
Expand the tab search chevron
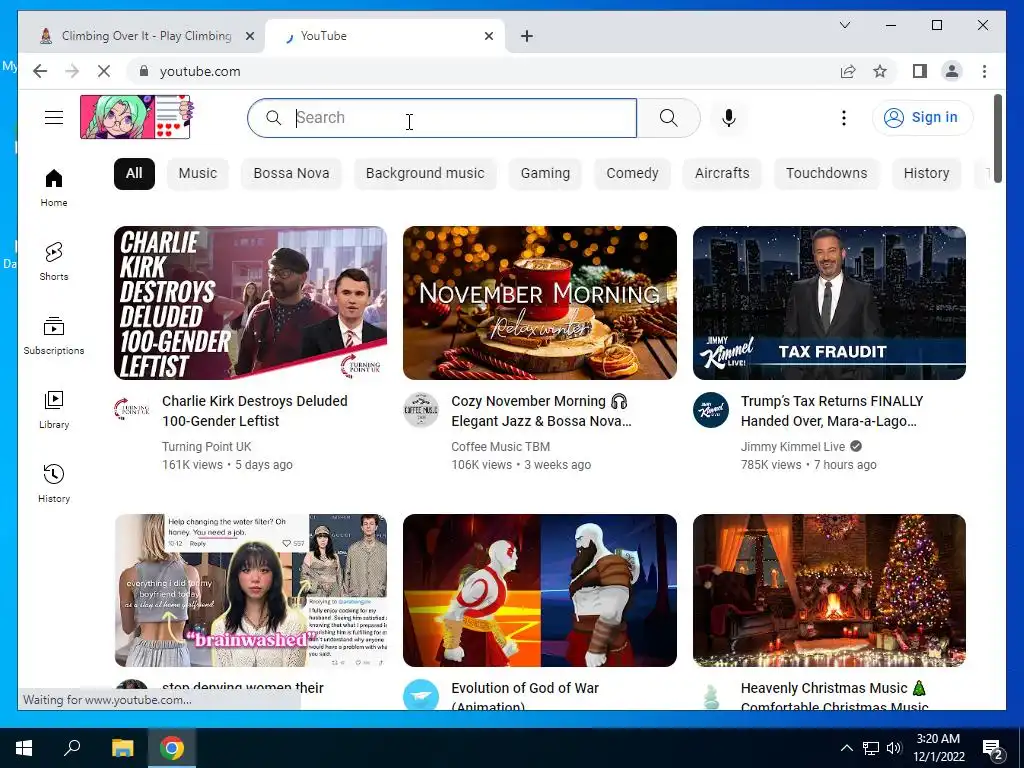(844, 25)
